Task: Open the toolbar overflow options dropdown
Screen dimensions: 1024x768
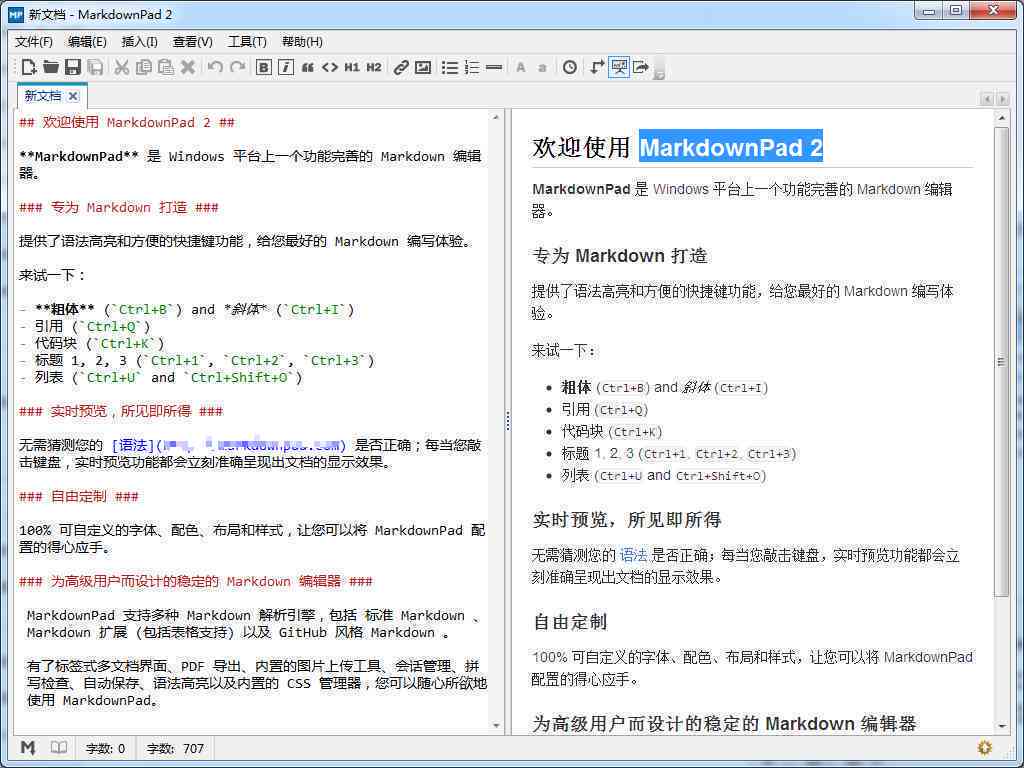Action: click(x=659, y=69)
